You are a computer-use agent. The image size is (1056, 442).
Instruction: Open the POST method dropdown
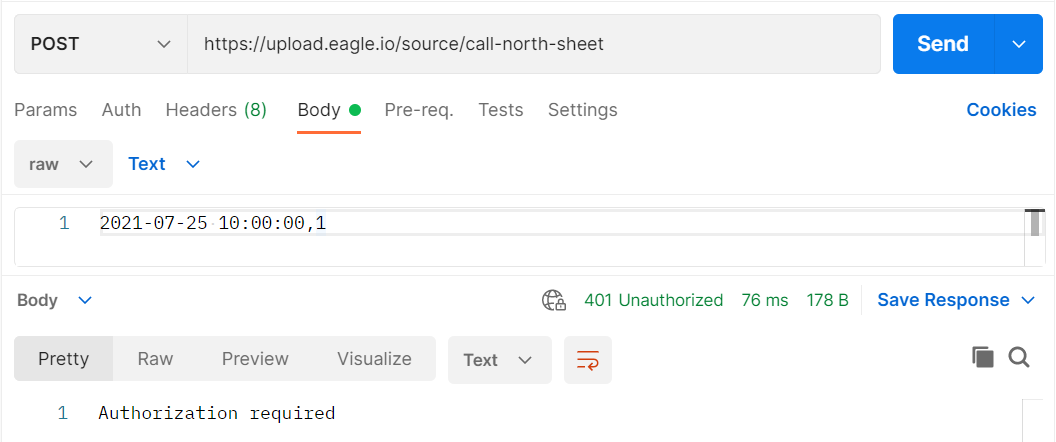100,44
